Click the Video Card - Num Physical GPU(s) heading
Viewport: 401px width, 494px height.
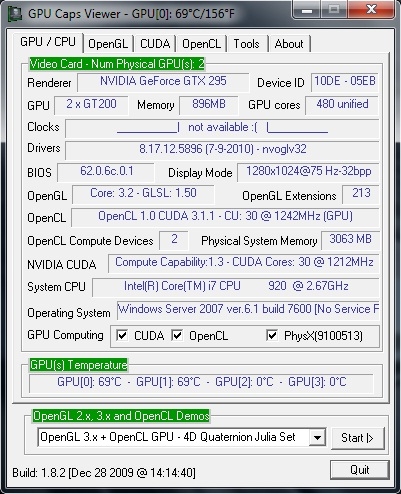[117, 64]
